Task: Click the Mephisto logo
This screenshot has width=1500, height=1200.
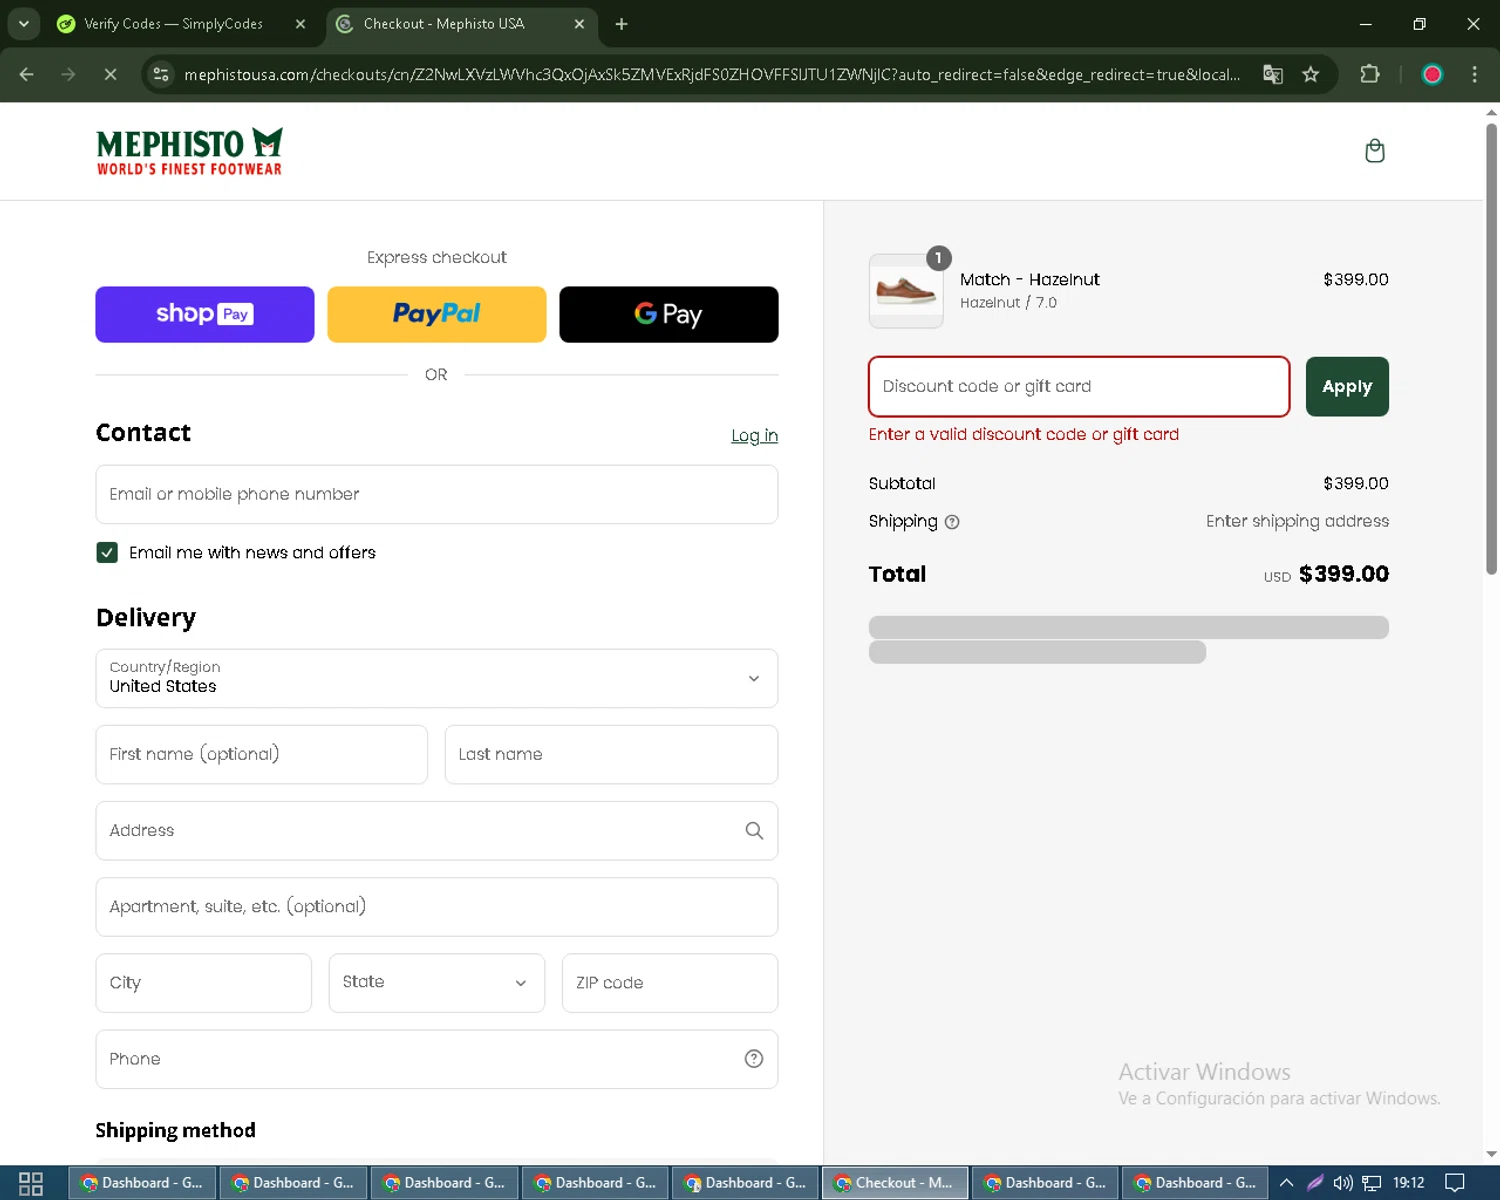Action: point(189,151)
